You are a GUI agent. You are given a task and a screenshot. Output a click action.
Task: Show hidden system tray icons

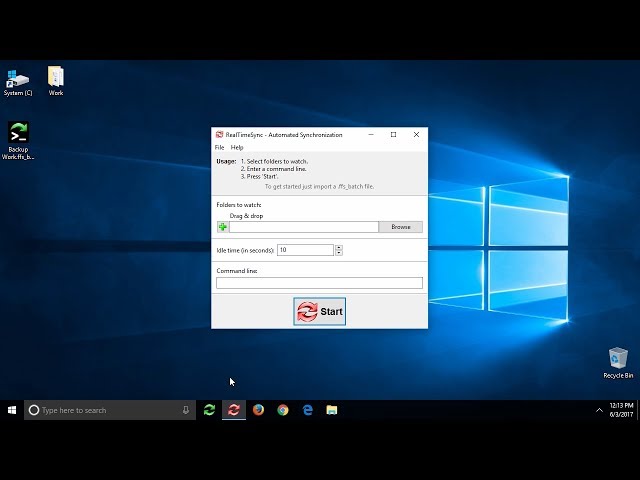[599, 410]
